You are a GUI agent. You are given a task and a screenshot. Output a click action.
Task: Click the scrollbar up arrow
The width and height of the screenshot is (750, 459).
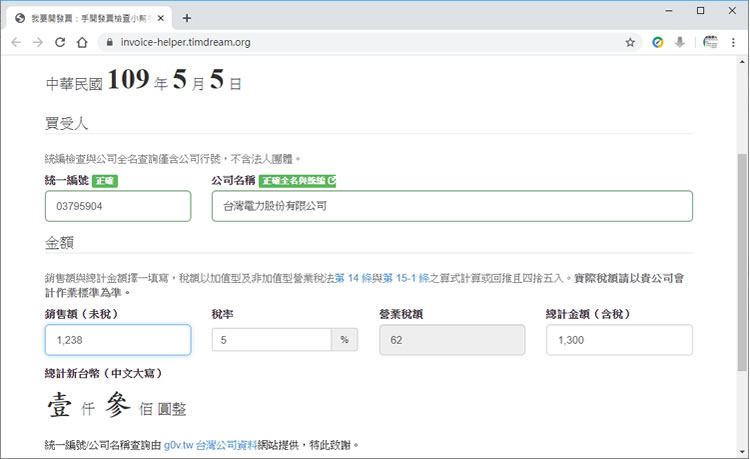(742, 61)
